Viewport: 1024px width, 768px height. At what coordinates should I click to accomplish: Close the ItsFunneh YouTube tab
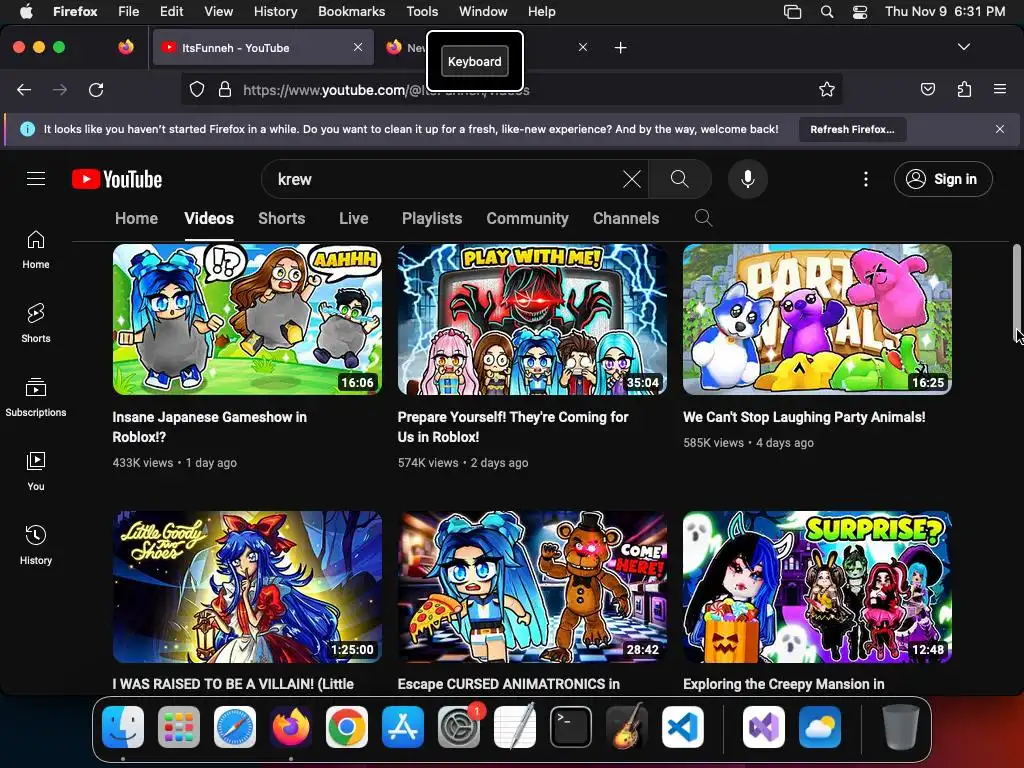click(358, 47)
